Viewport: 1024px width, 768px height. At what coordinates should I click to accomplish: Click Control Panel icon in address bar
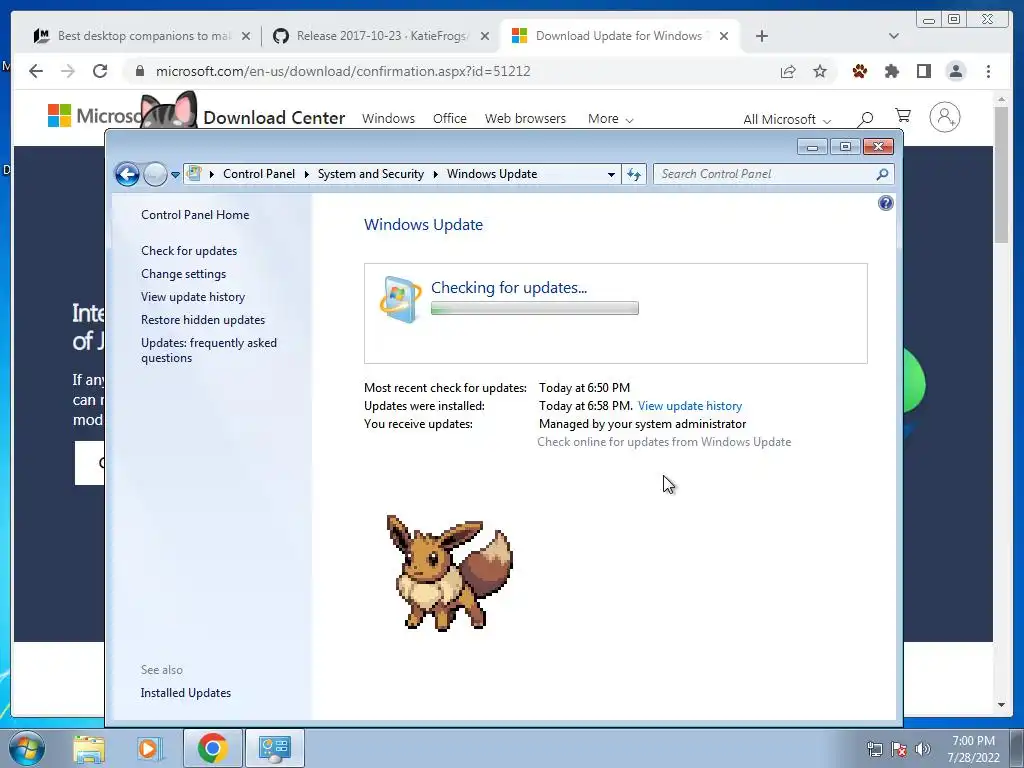pos(194,173)
